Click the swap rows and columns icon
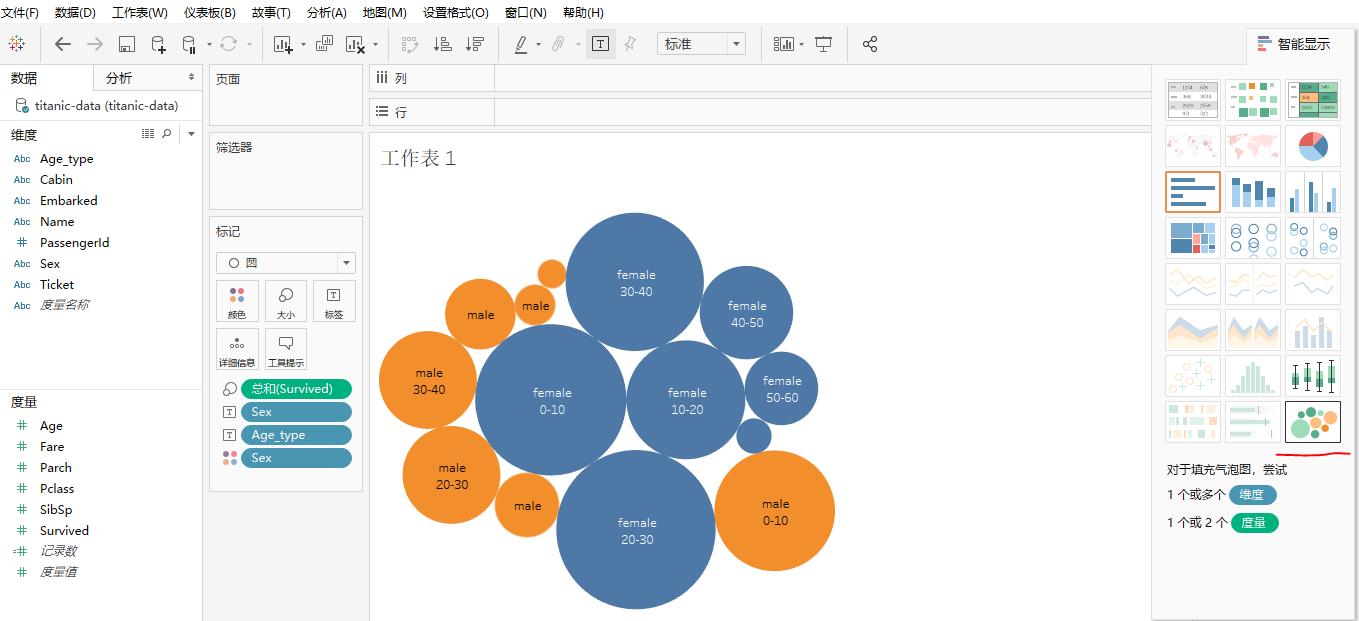Image resolution: width=1359 pixels, height=621 pixels. (x=409, y=44)
